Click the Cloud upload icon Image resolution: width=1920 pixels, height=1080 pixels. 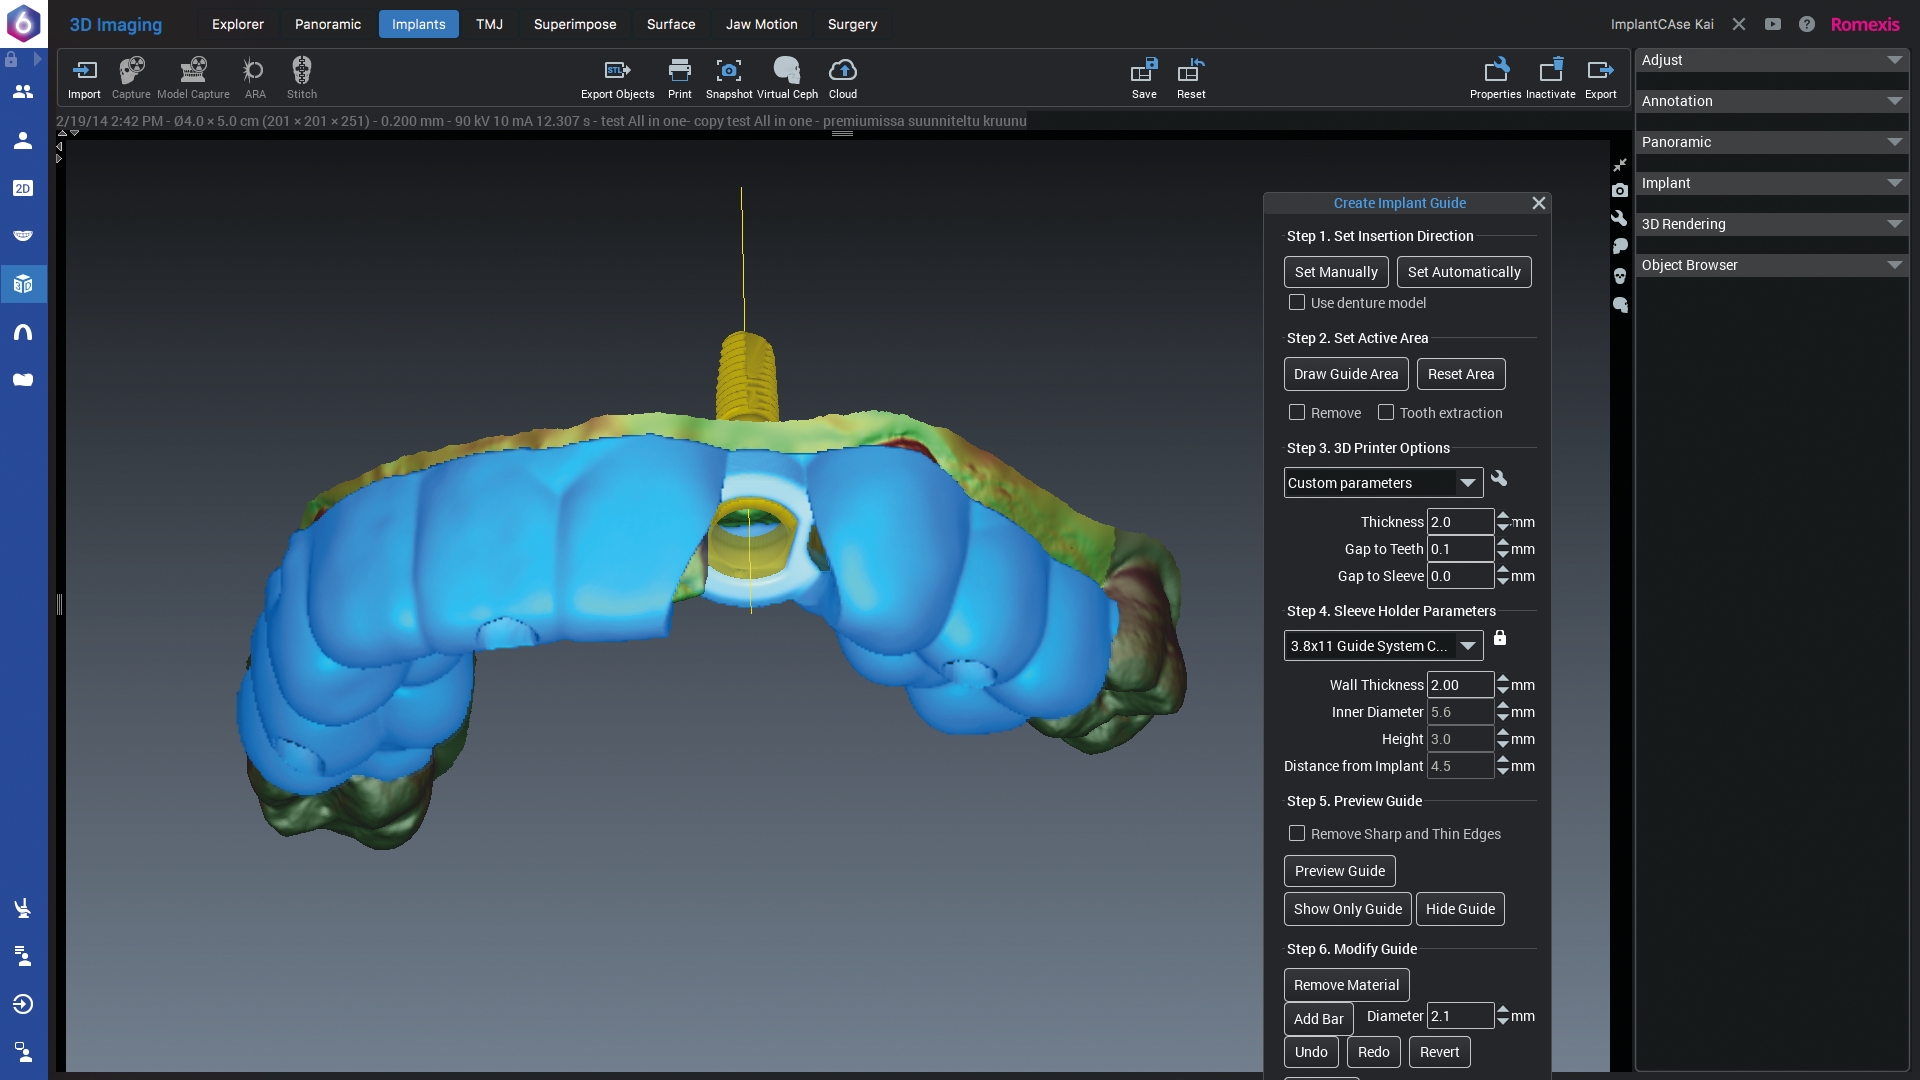tap(843, 78)
